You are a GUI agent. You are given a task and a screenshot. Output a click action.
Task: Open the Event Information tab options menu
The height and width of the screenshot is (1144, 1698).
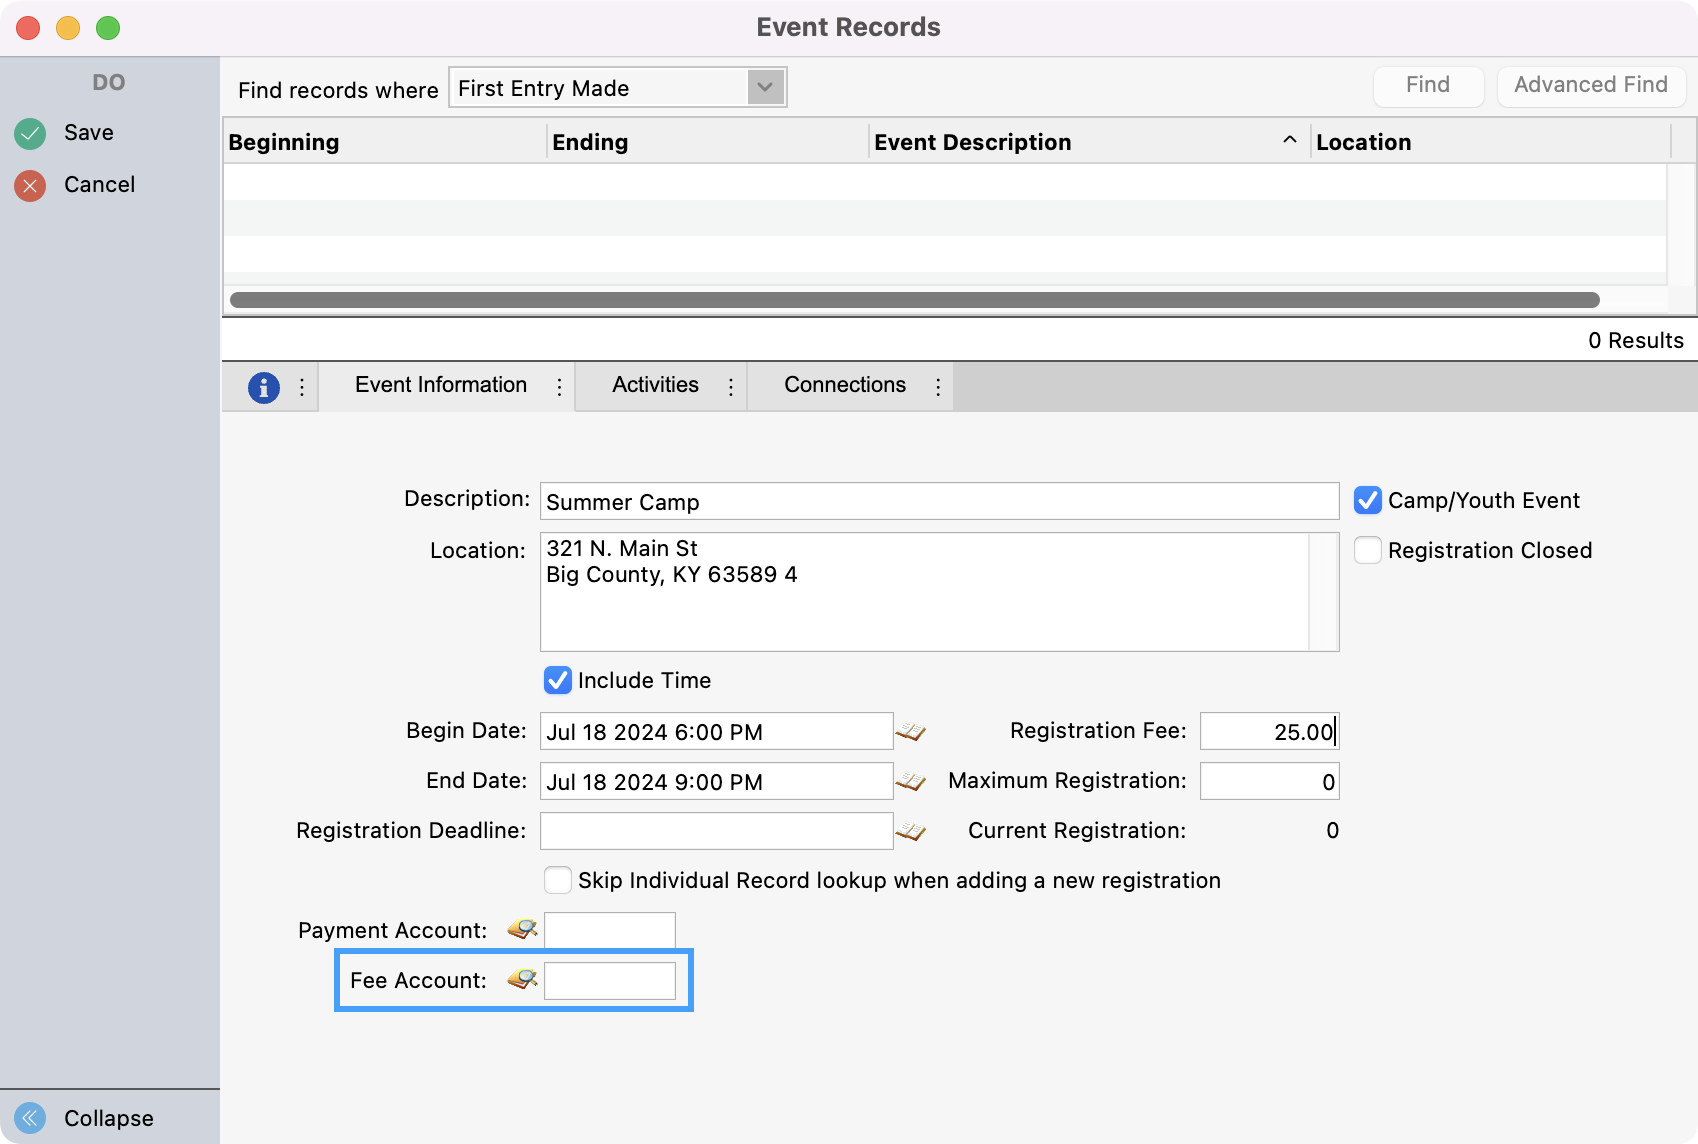[x=559, y=387]
